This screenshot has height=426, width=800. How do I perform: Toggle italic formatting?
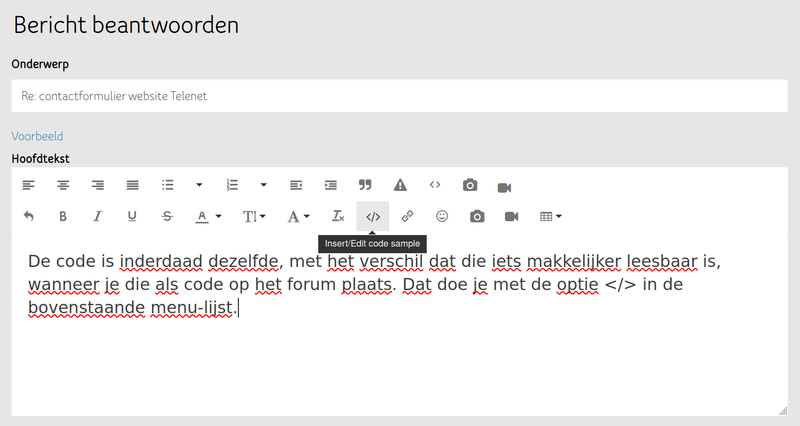[97, 216]
